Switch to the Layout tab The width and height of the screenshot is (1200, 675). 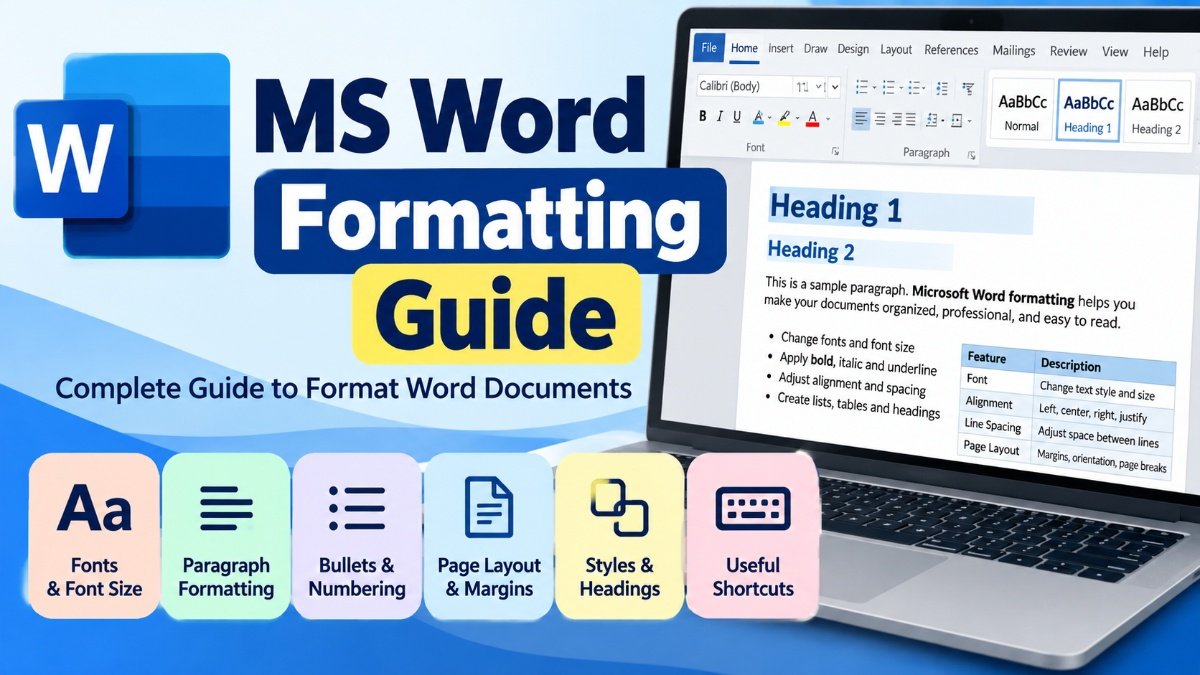(896, 49)
